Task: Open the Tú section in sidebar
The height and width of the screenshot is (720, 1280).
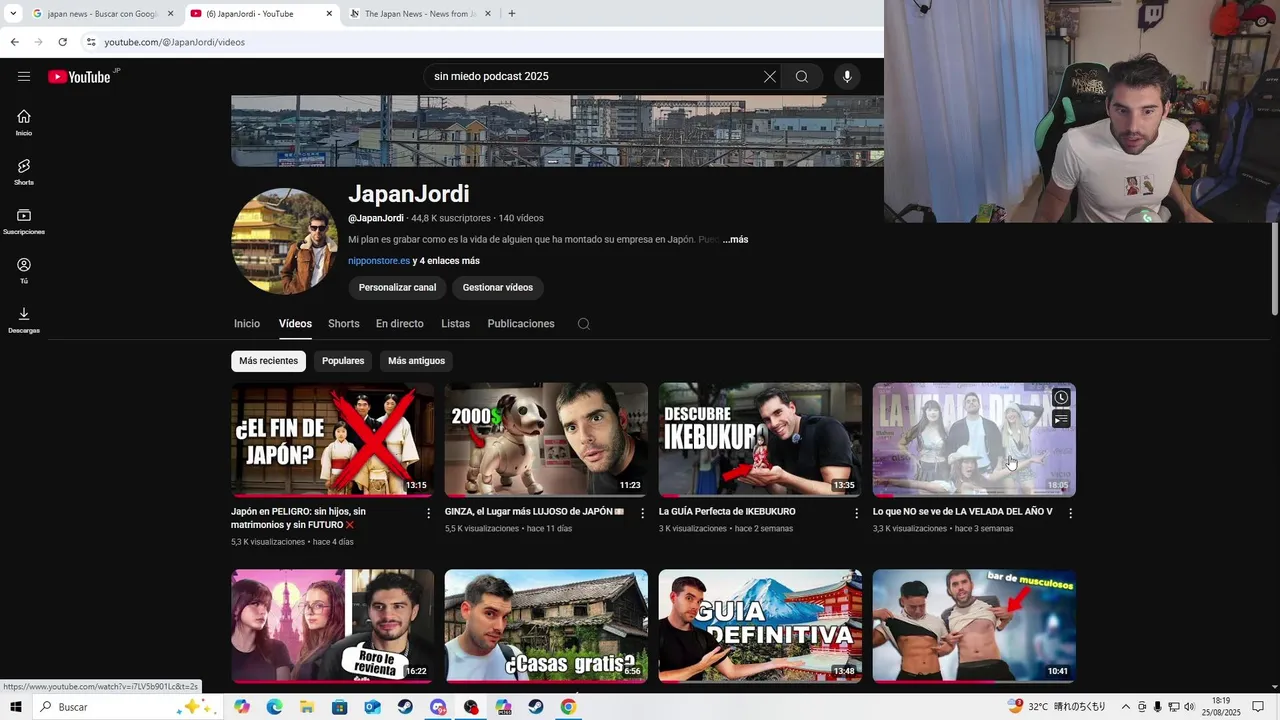Action: click(24, 271)
